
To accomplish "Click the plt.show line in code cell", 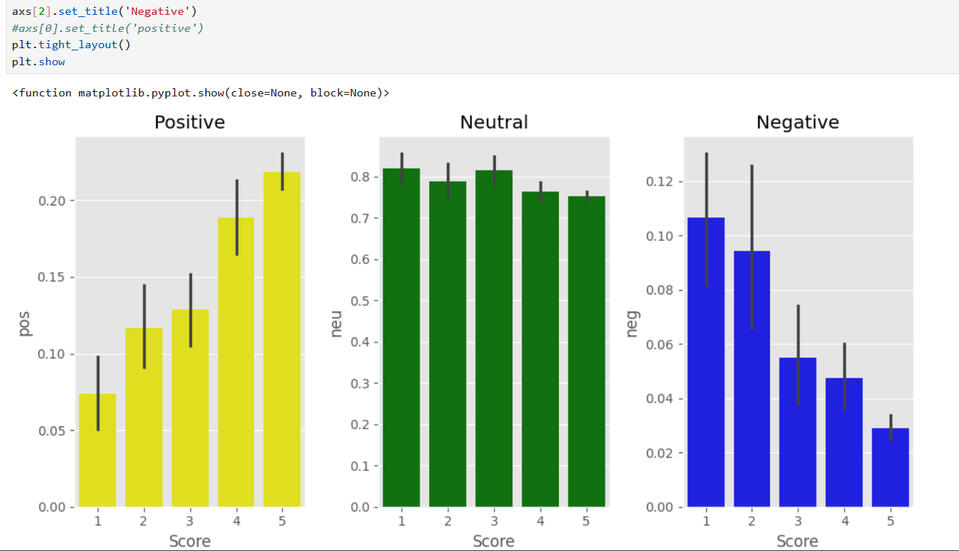I will 38,61.
